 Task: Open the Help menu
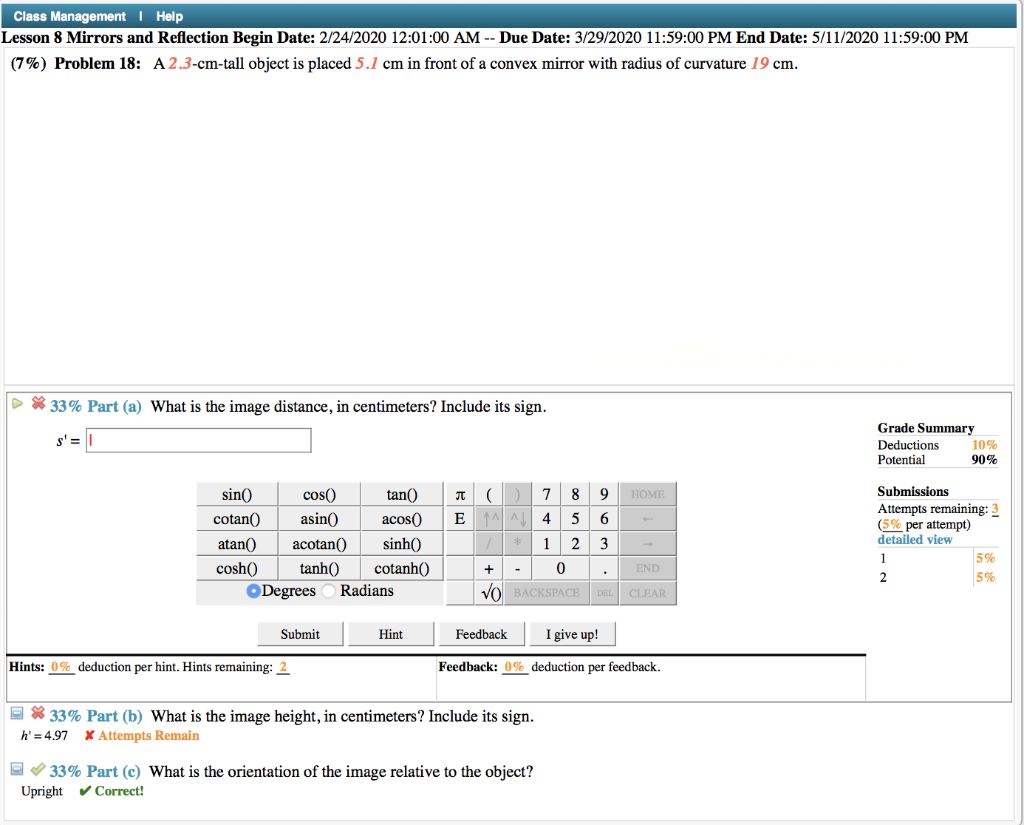(x=169, y=15)
